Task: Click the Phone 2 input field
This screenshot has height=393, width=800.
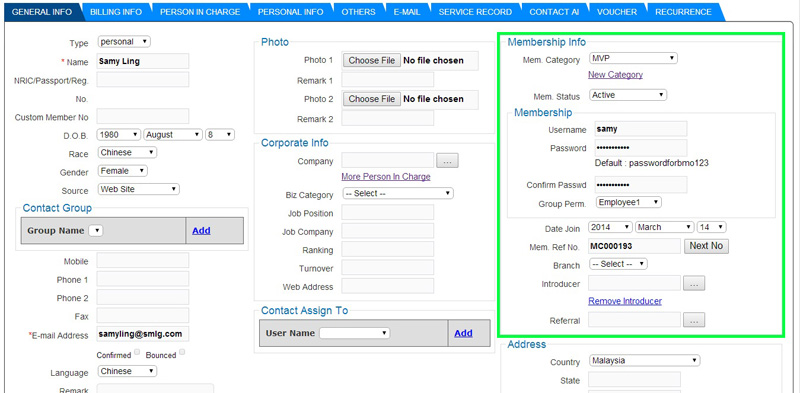Action: (143, 298)
